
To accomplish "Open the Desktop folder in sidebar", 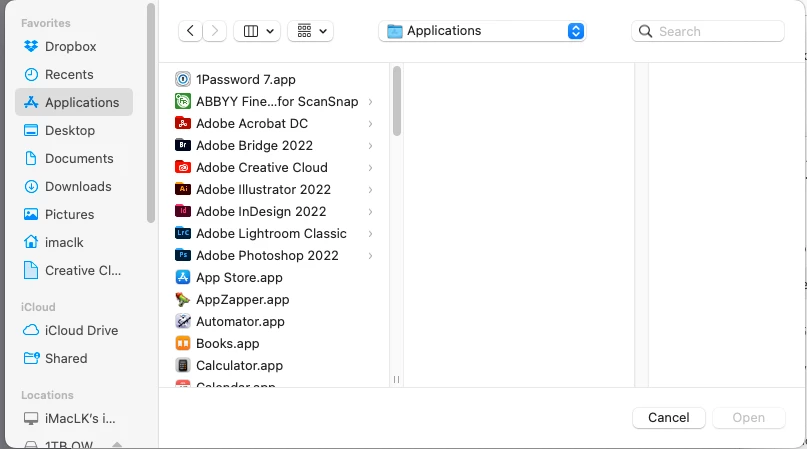I will click(x=74, y=130).
